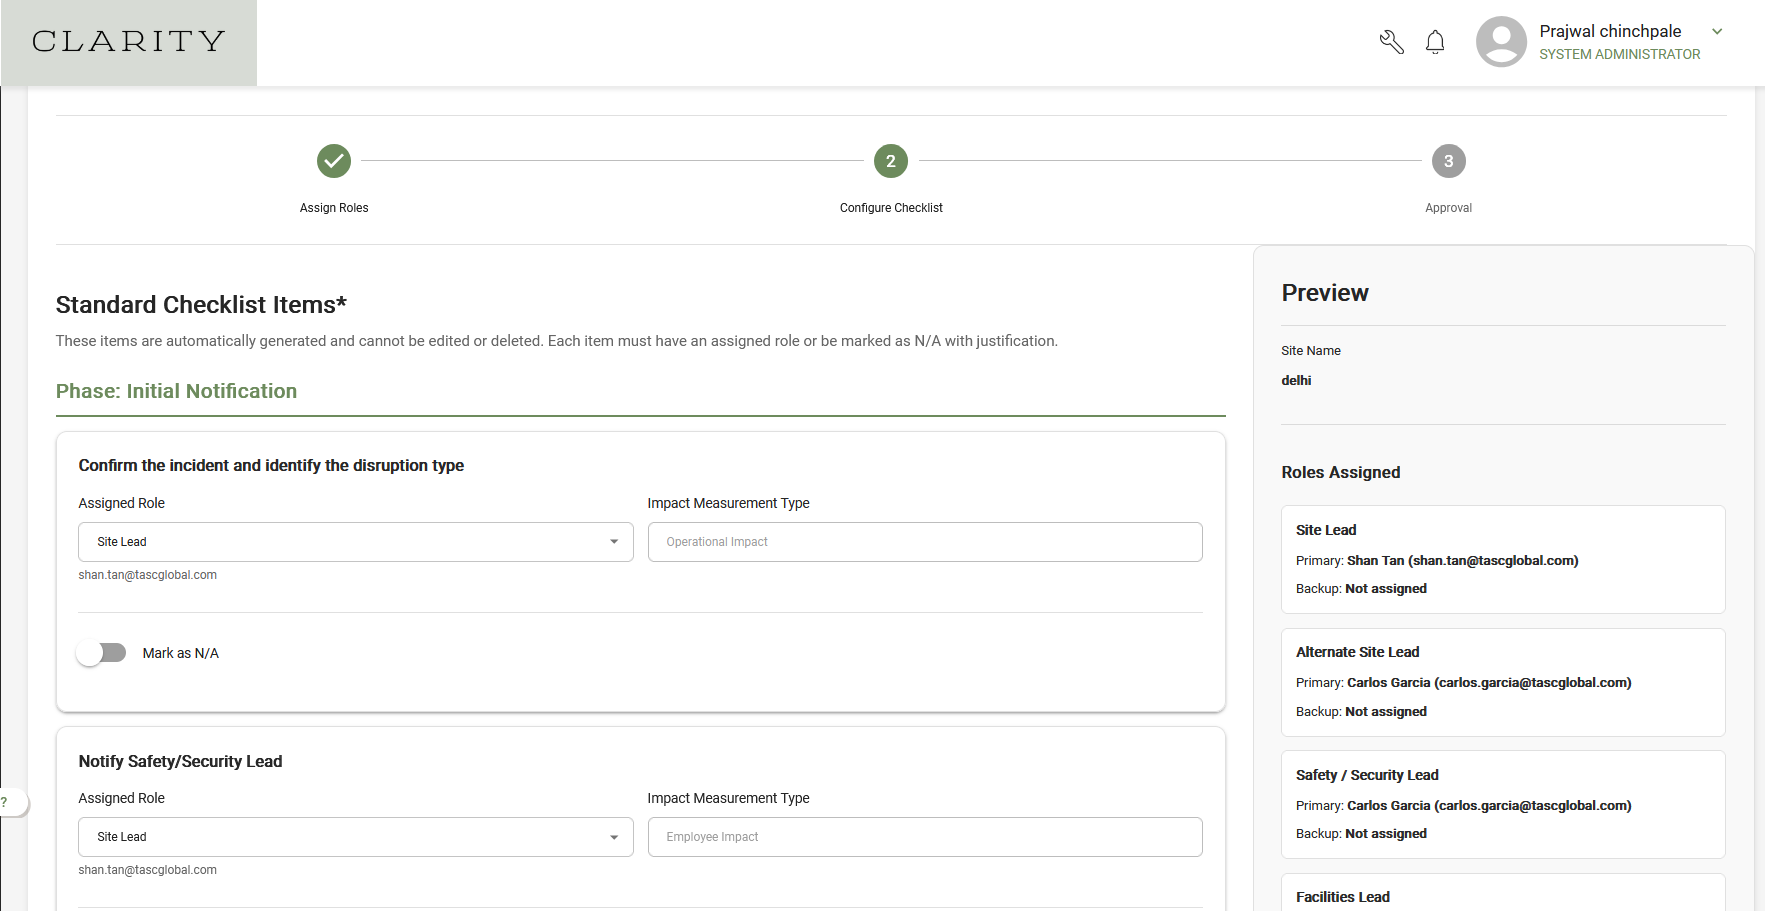Click Phase: Initial Notification heading

[x=176, y=391]
